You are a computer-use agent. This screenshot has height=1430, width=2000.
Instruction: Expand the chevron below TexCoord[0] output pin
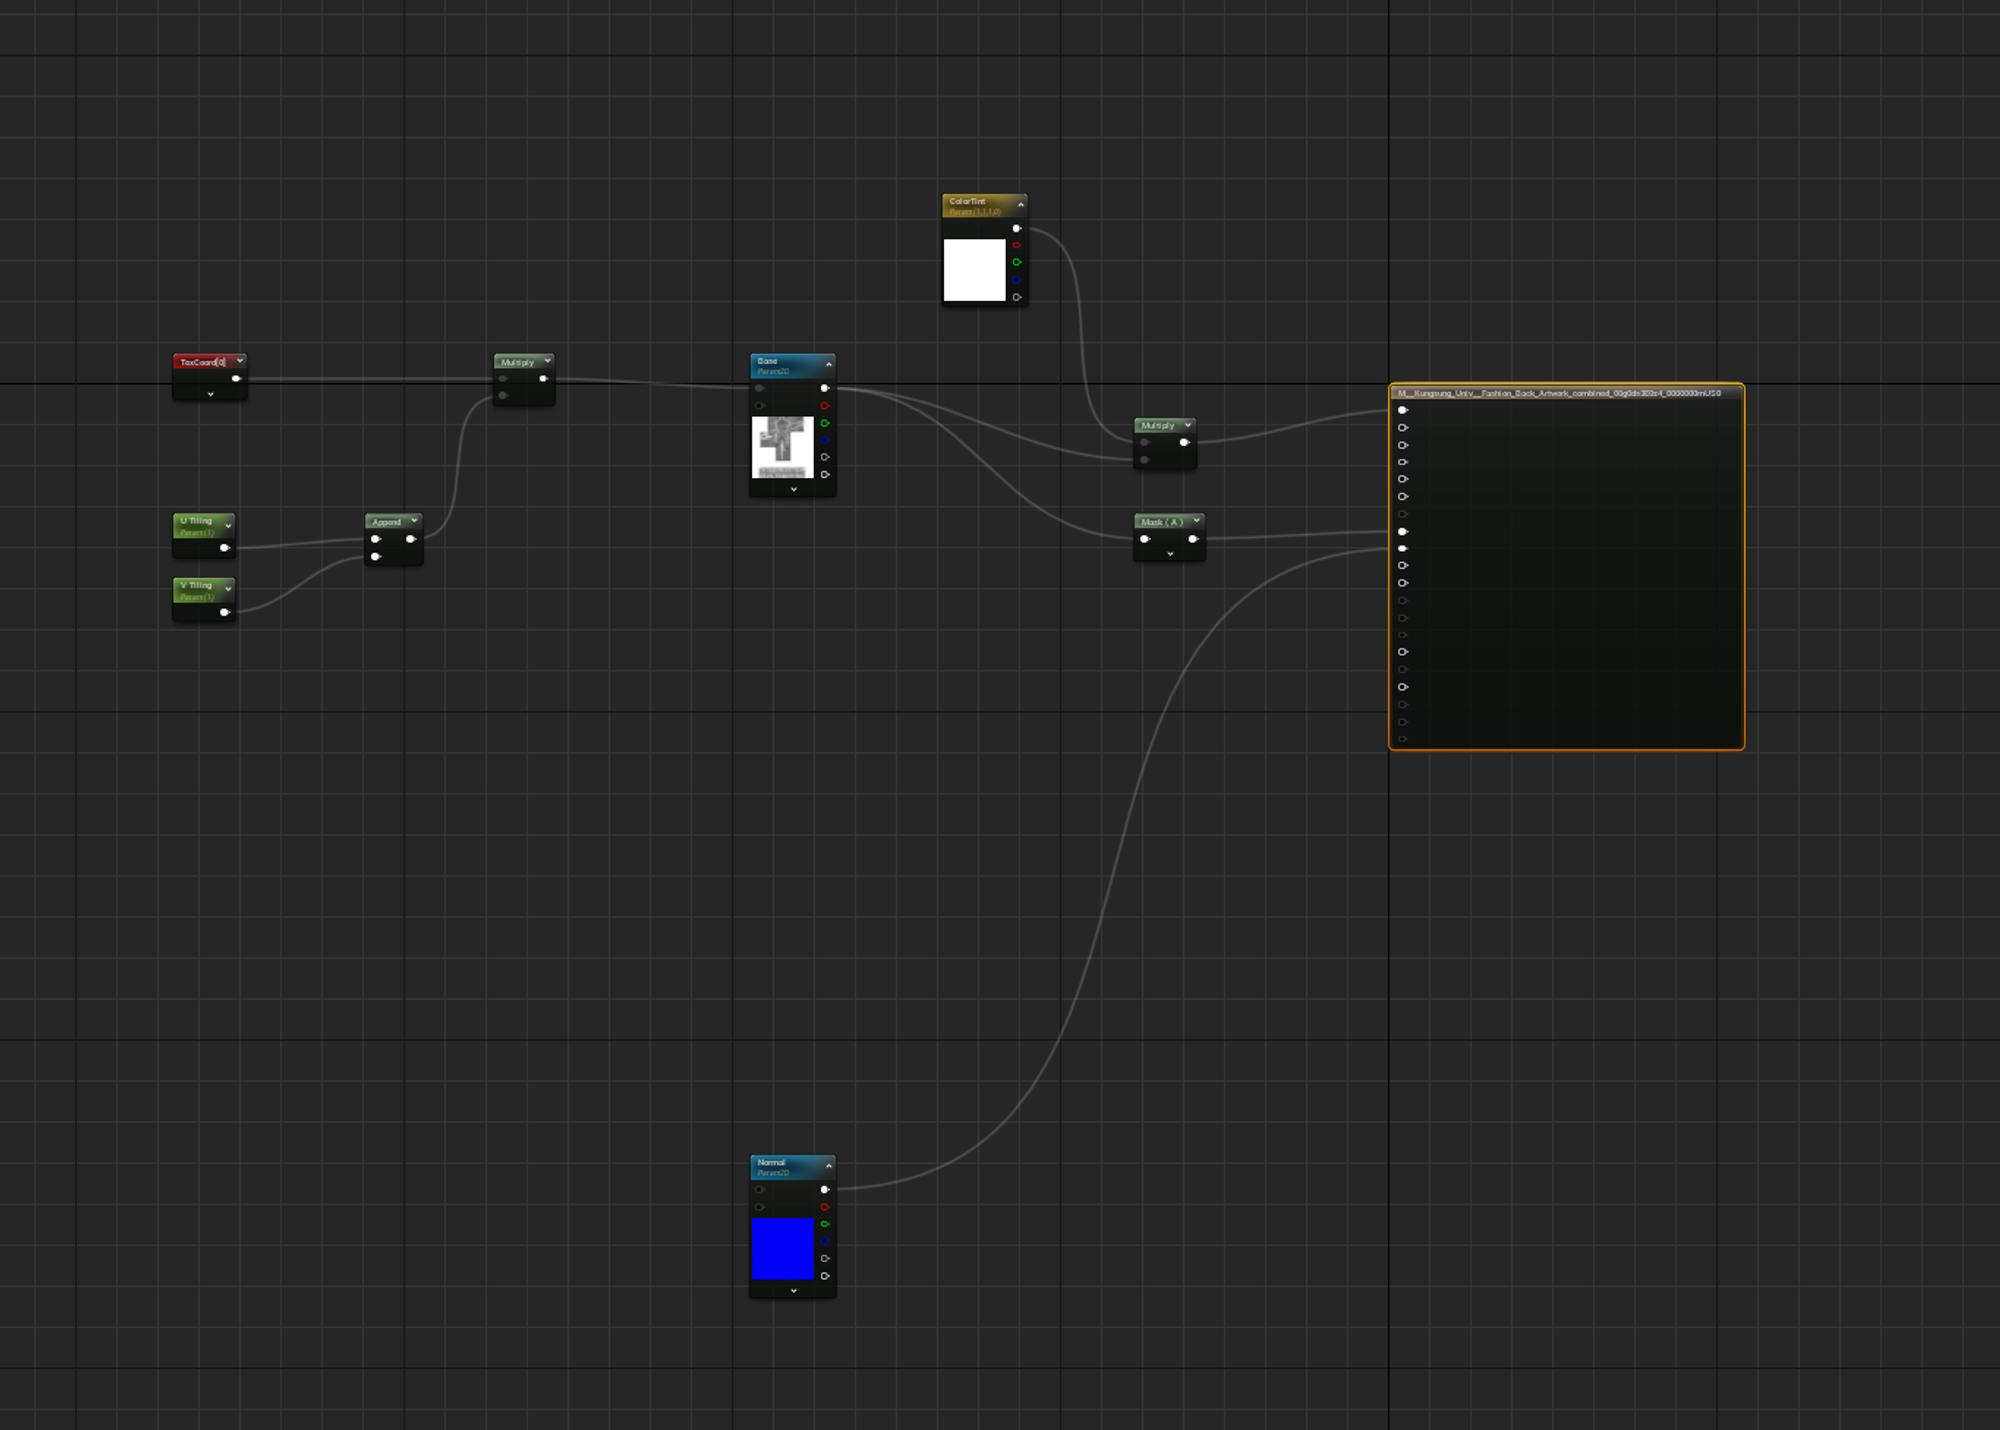click(211, 395)
